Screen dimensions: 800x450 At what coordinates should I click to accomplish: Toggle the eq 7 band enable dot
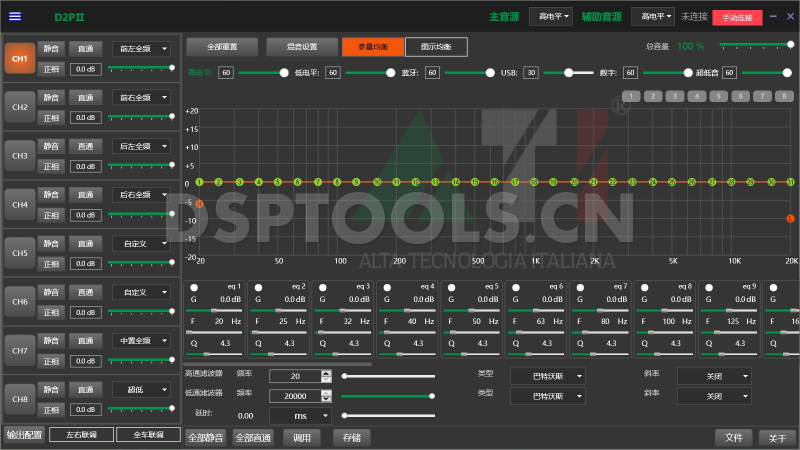click(x=580, y=287)
